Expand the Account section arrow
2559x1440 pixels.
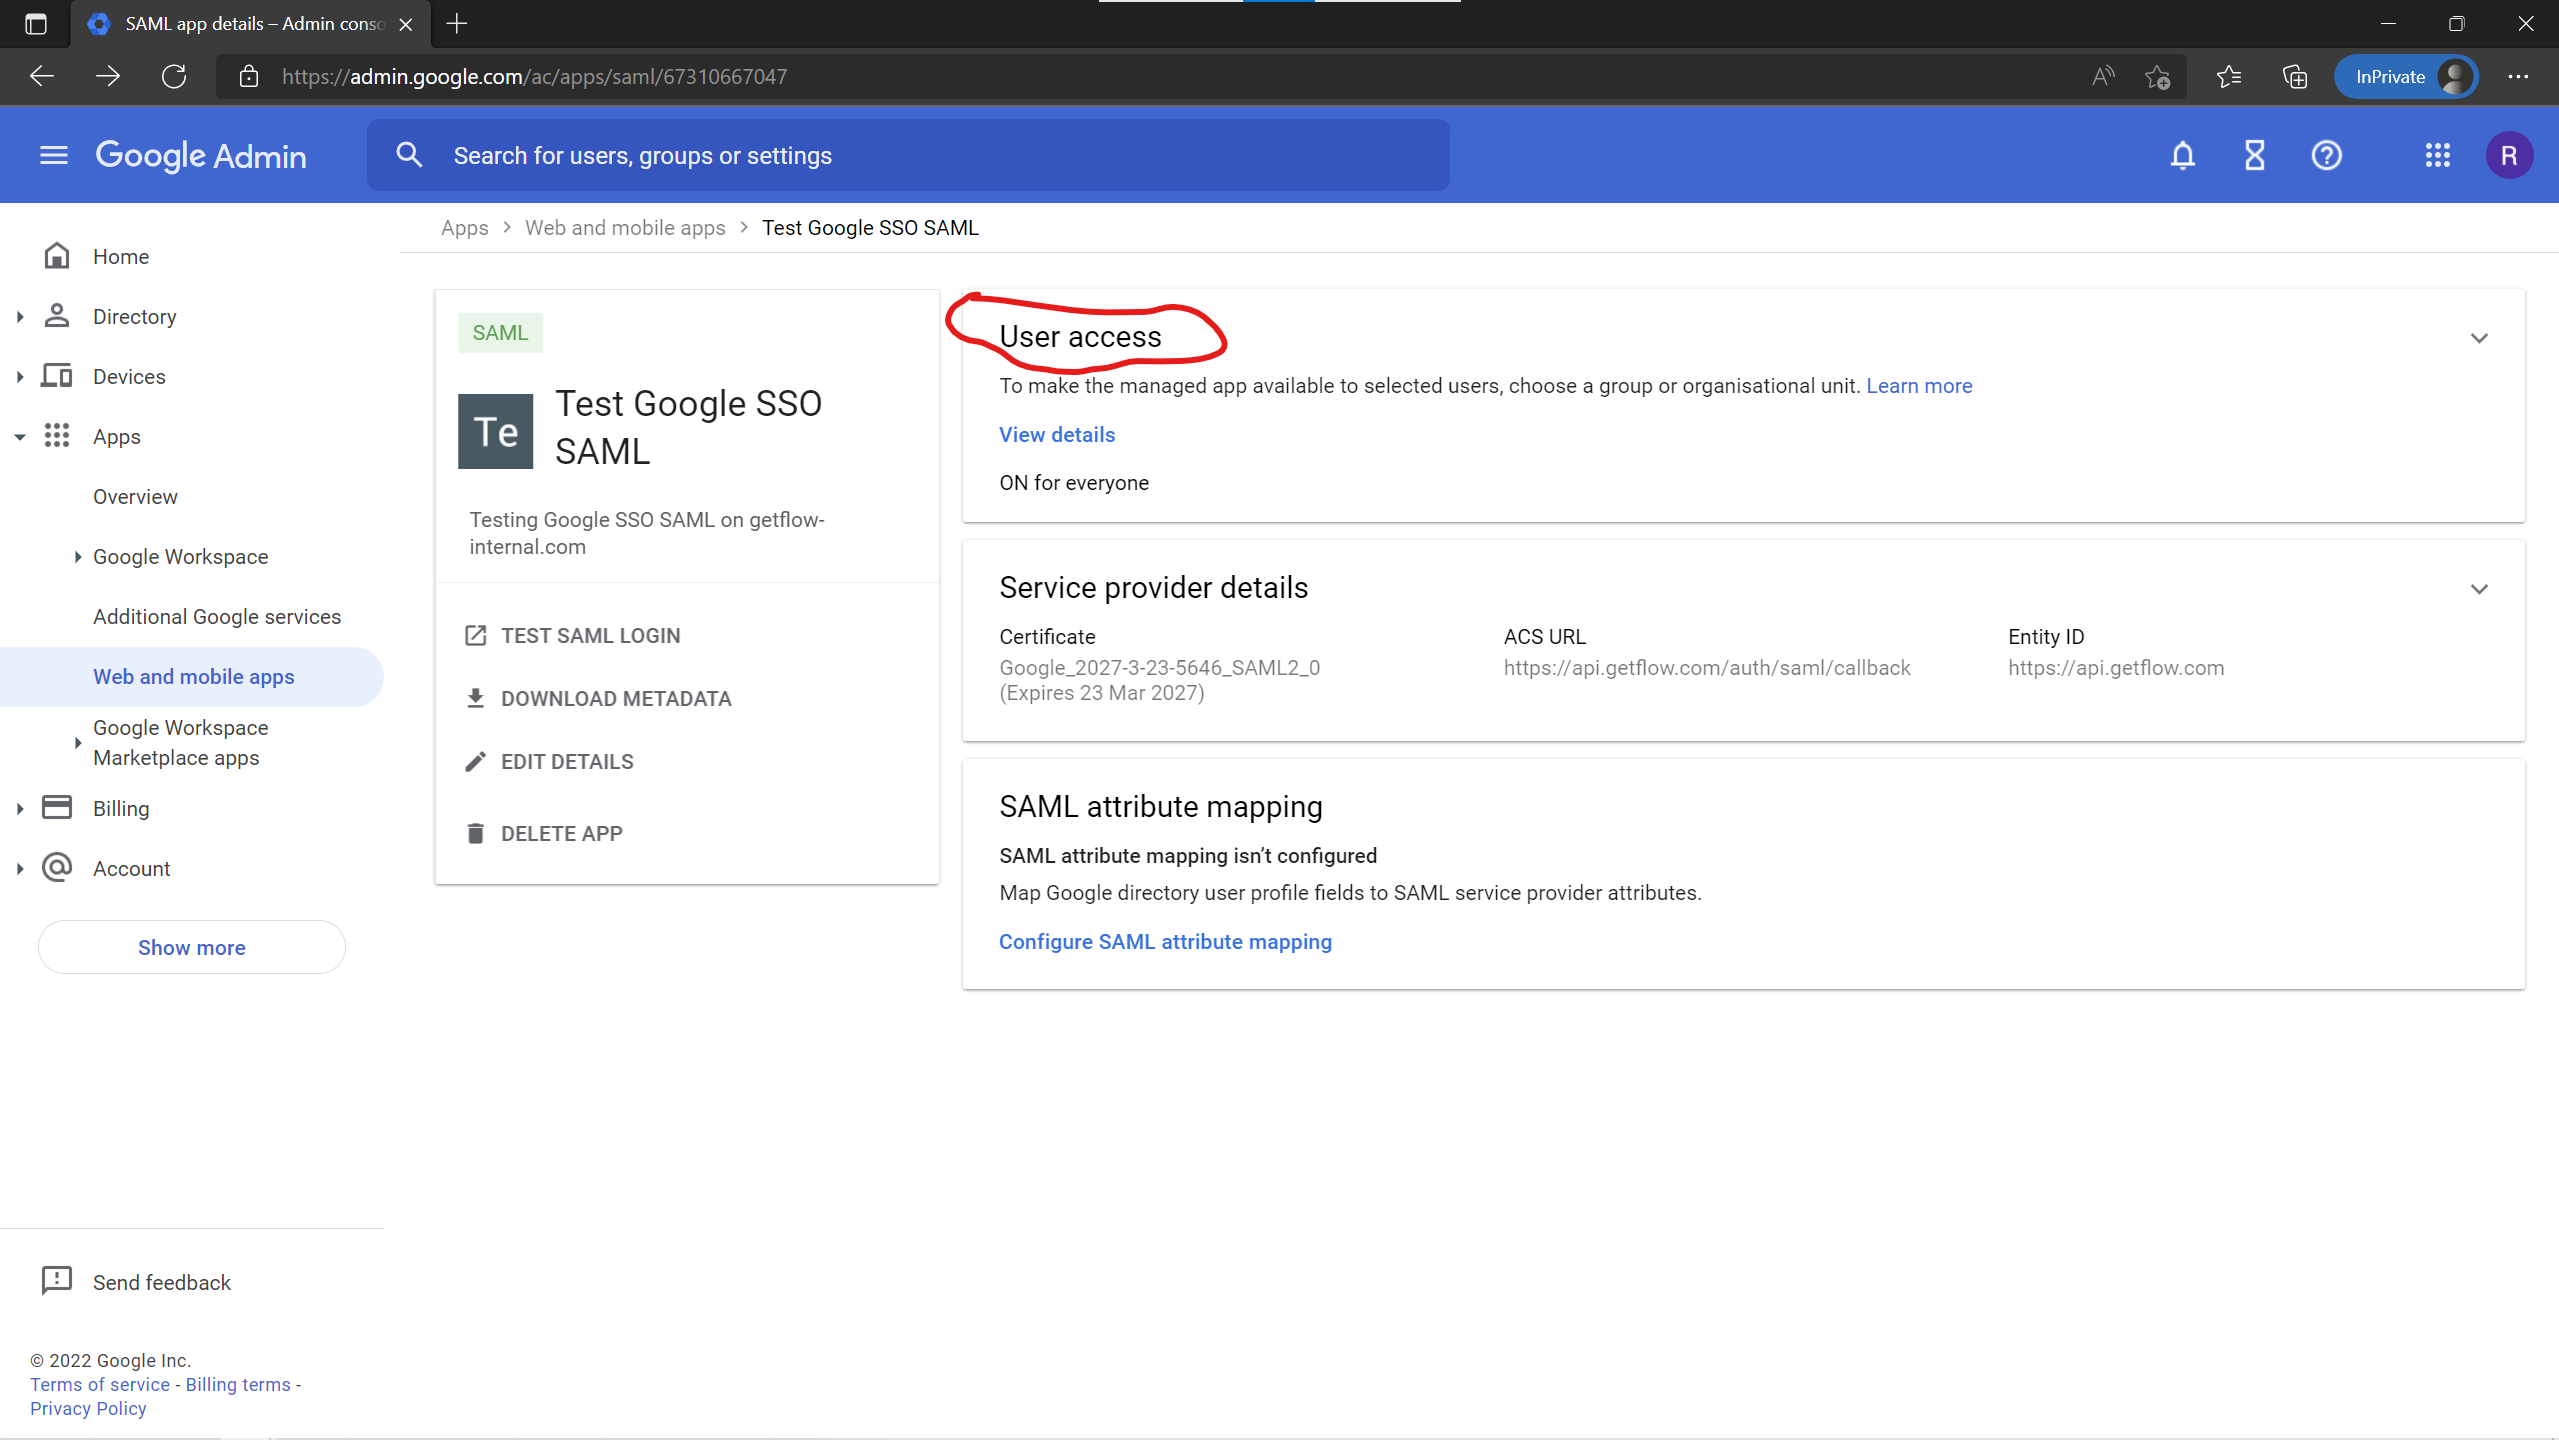20,869
